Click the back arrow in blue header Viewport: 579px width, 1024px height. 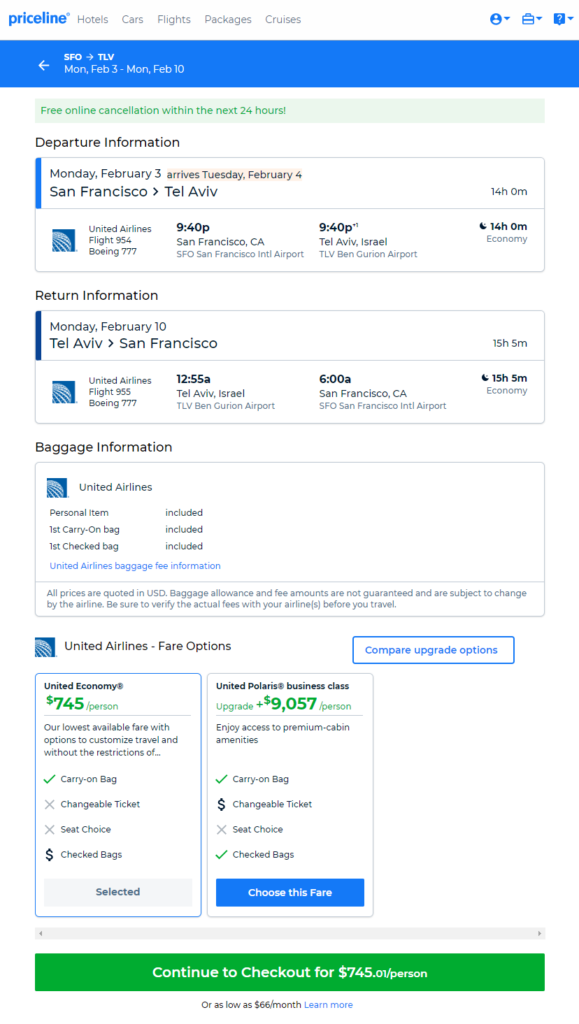click(44, 65)
